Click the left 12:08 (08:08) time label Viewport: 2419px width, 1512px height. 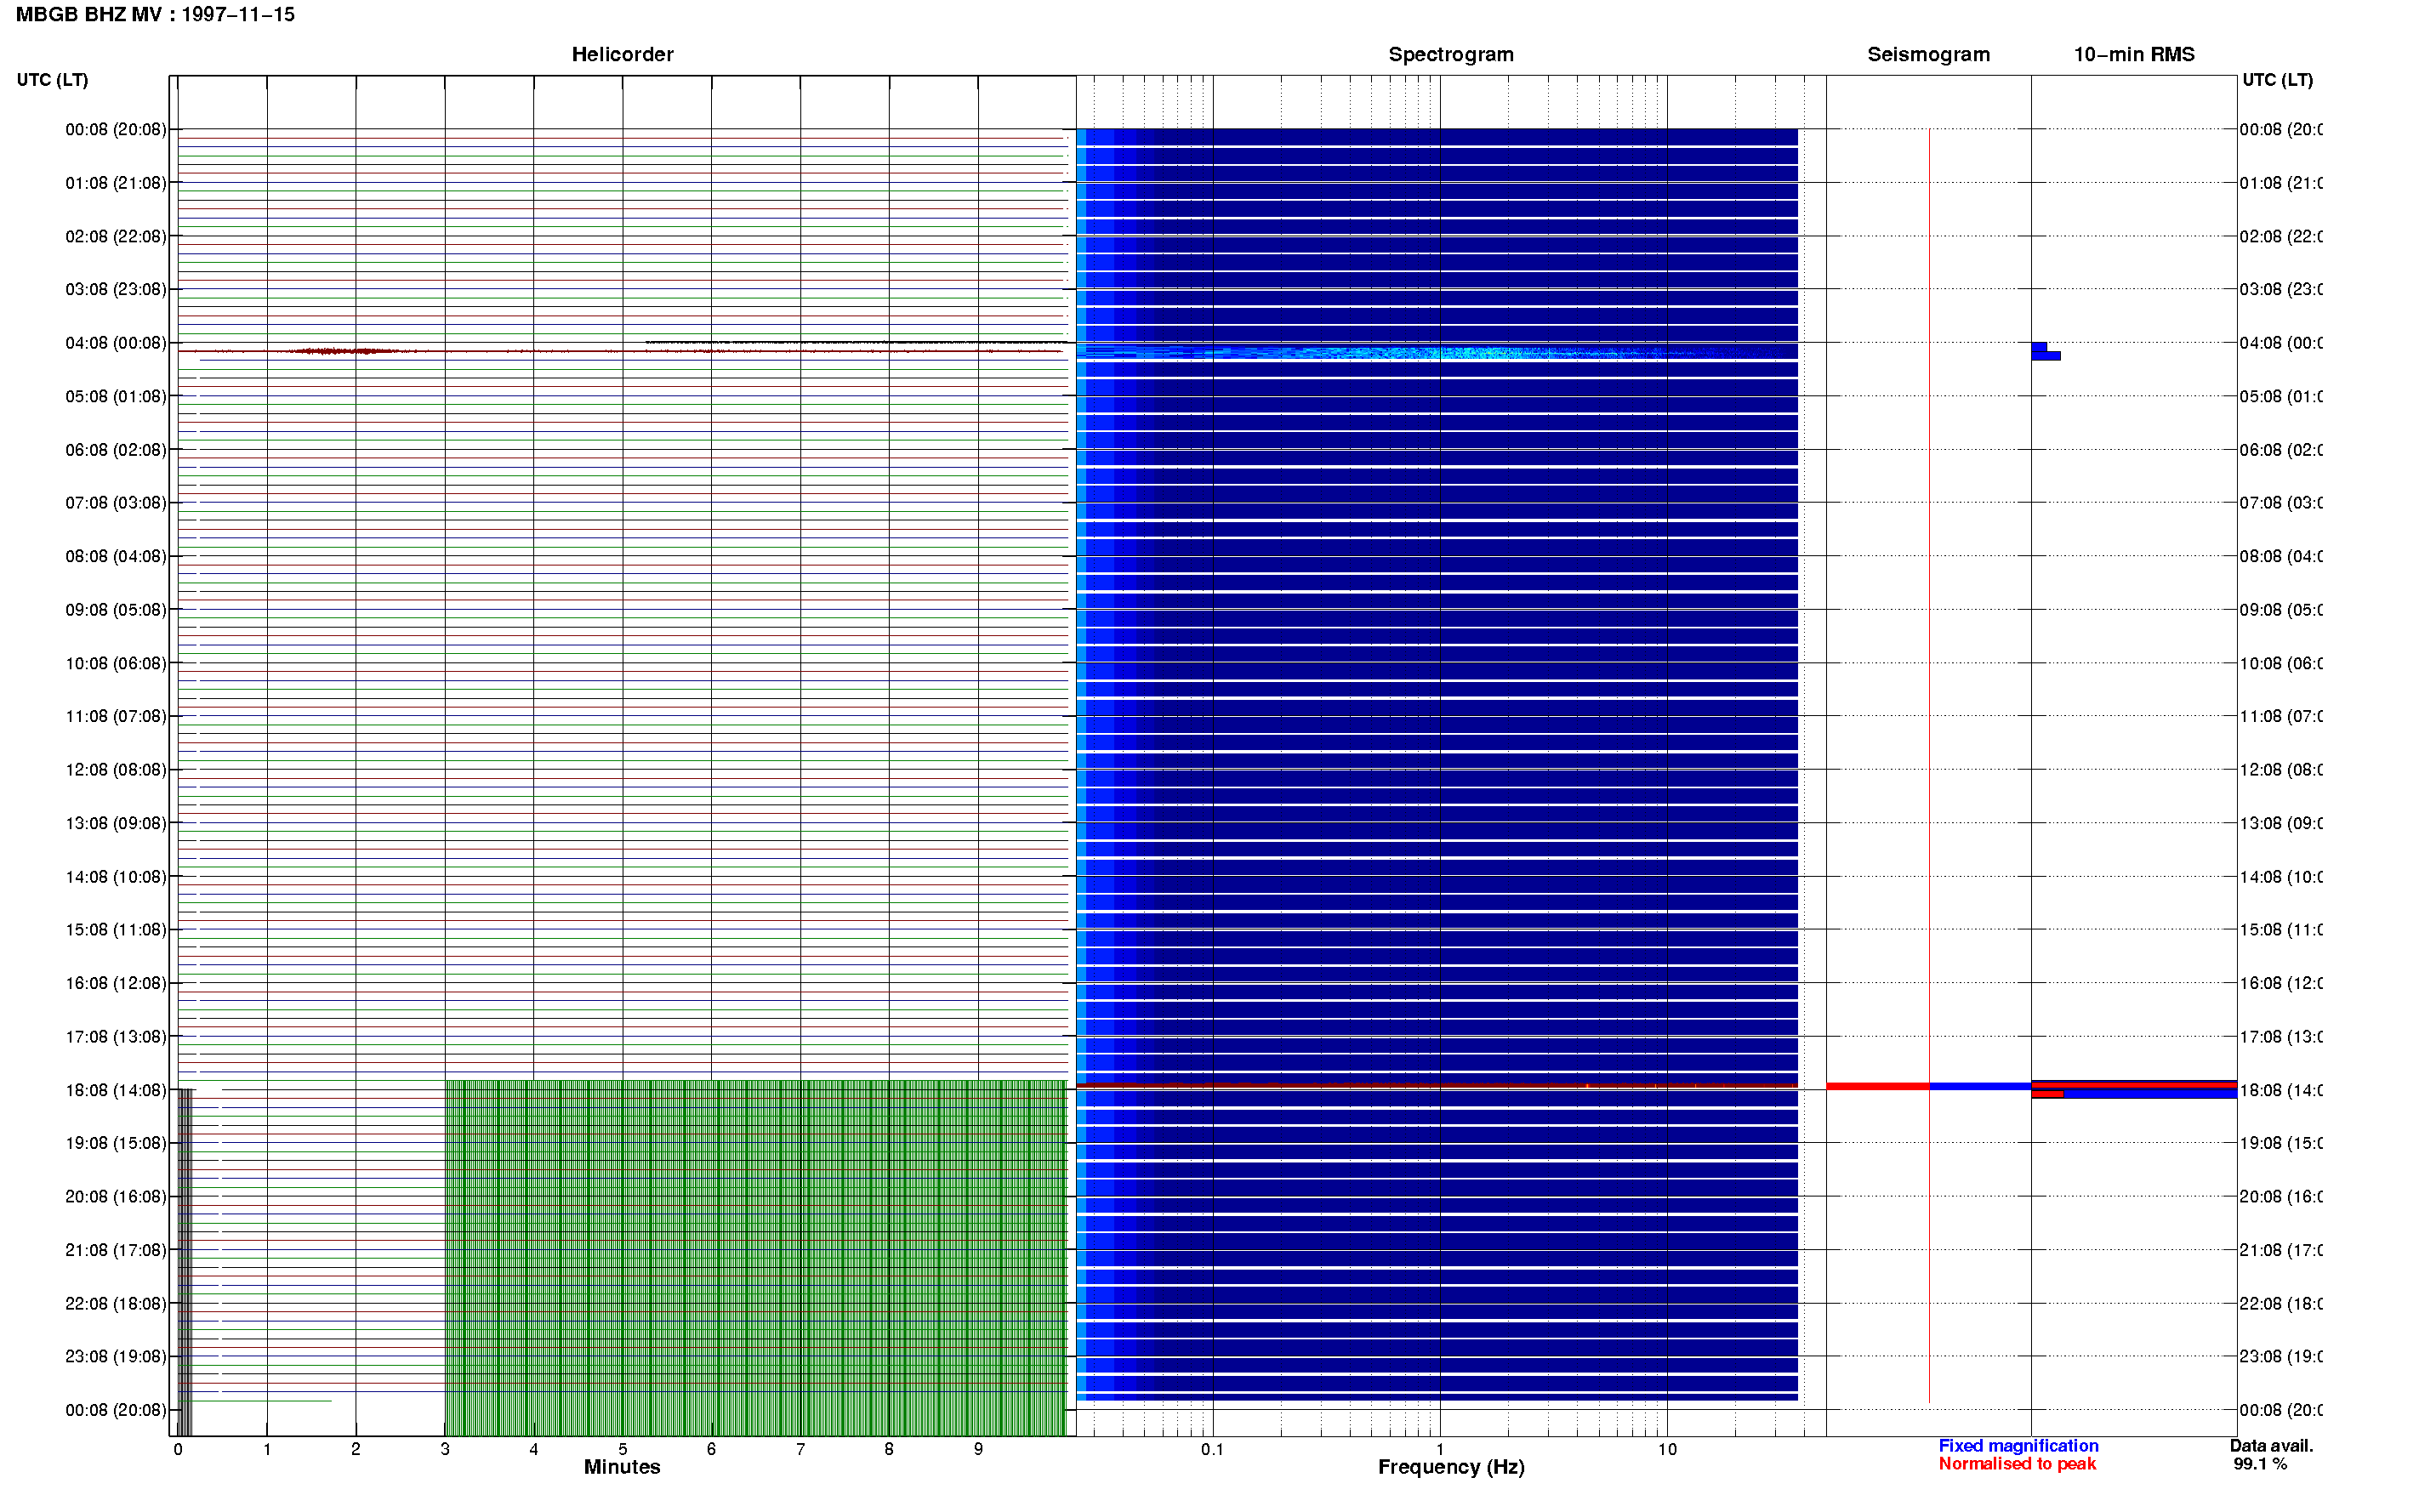(x=116, y=770)
